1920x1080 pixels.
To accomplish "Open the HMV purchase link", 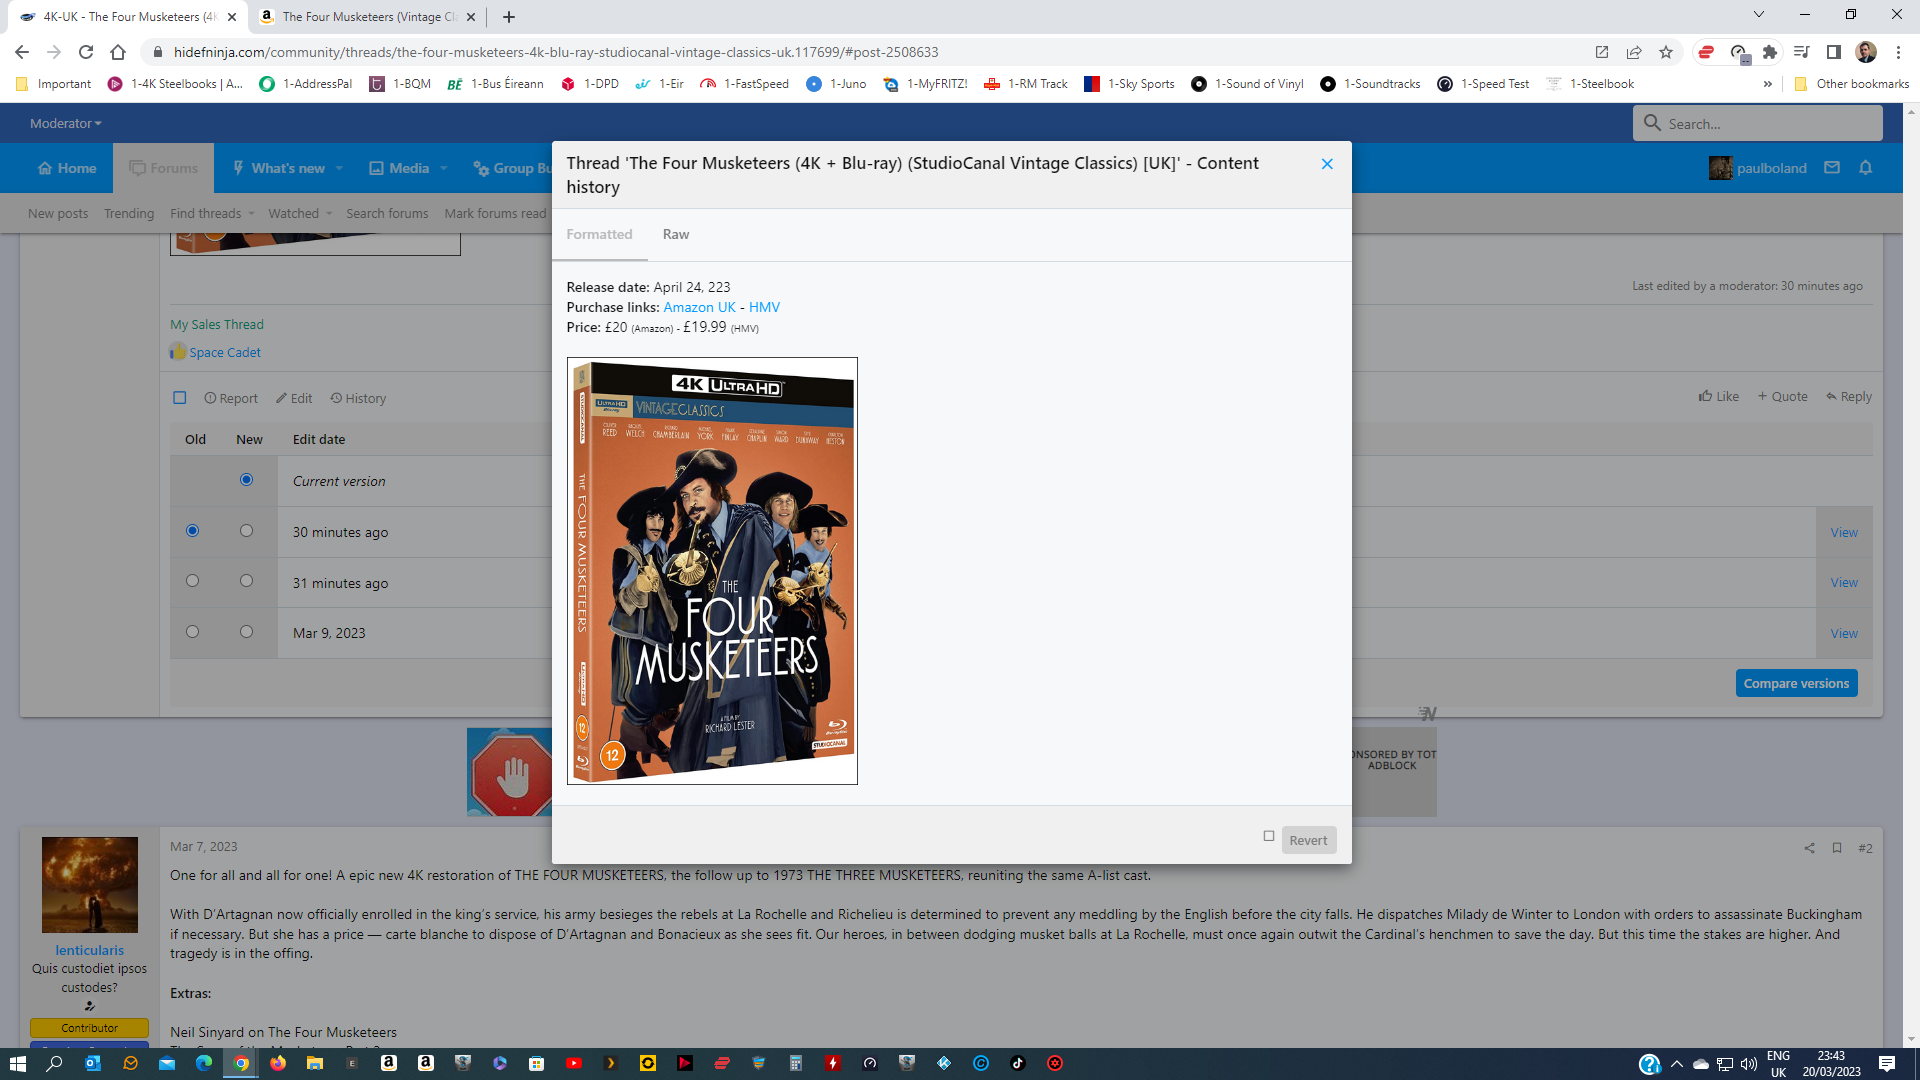I will 764,307.
